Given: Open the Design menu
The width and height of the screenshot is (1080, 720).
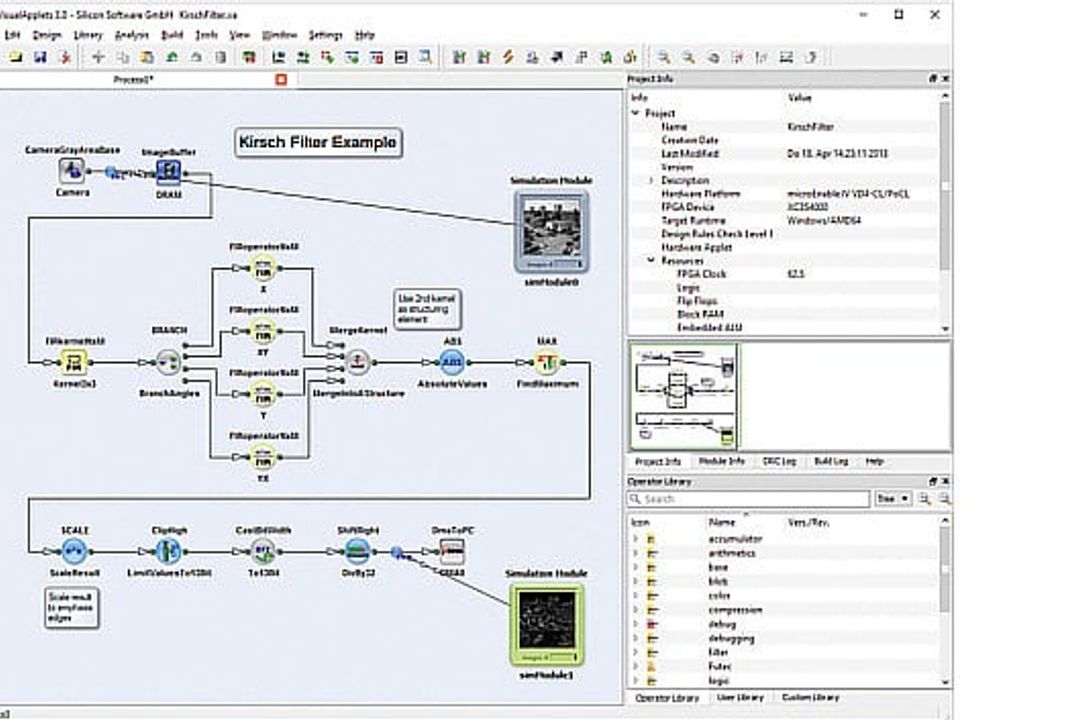Looking at the screenshot, I should click(47, 35).
